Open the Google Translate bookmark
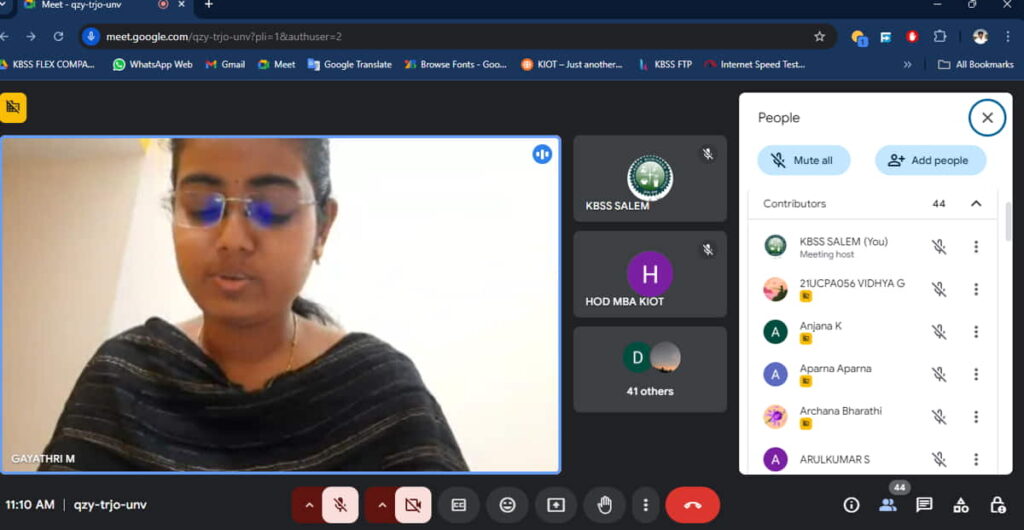Viewport: 1024px width, 530px height. (349, 65)
